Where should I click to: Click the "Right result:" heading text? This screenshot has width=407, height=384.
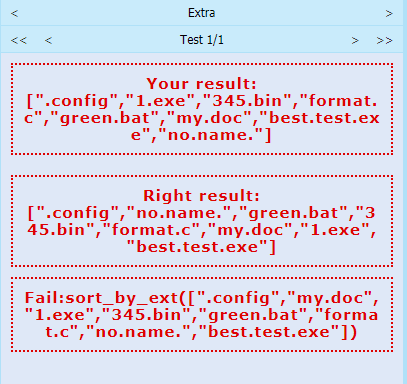202,196
